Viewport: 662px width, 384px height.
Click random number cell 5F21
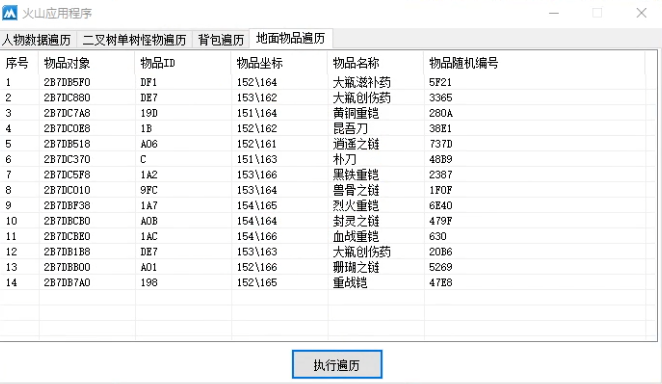click(x=440, y=82)
